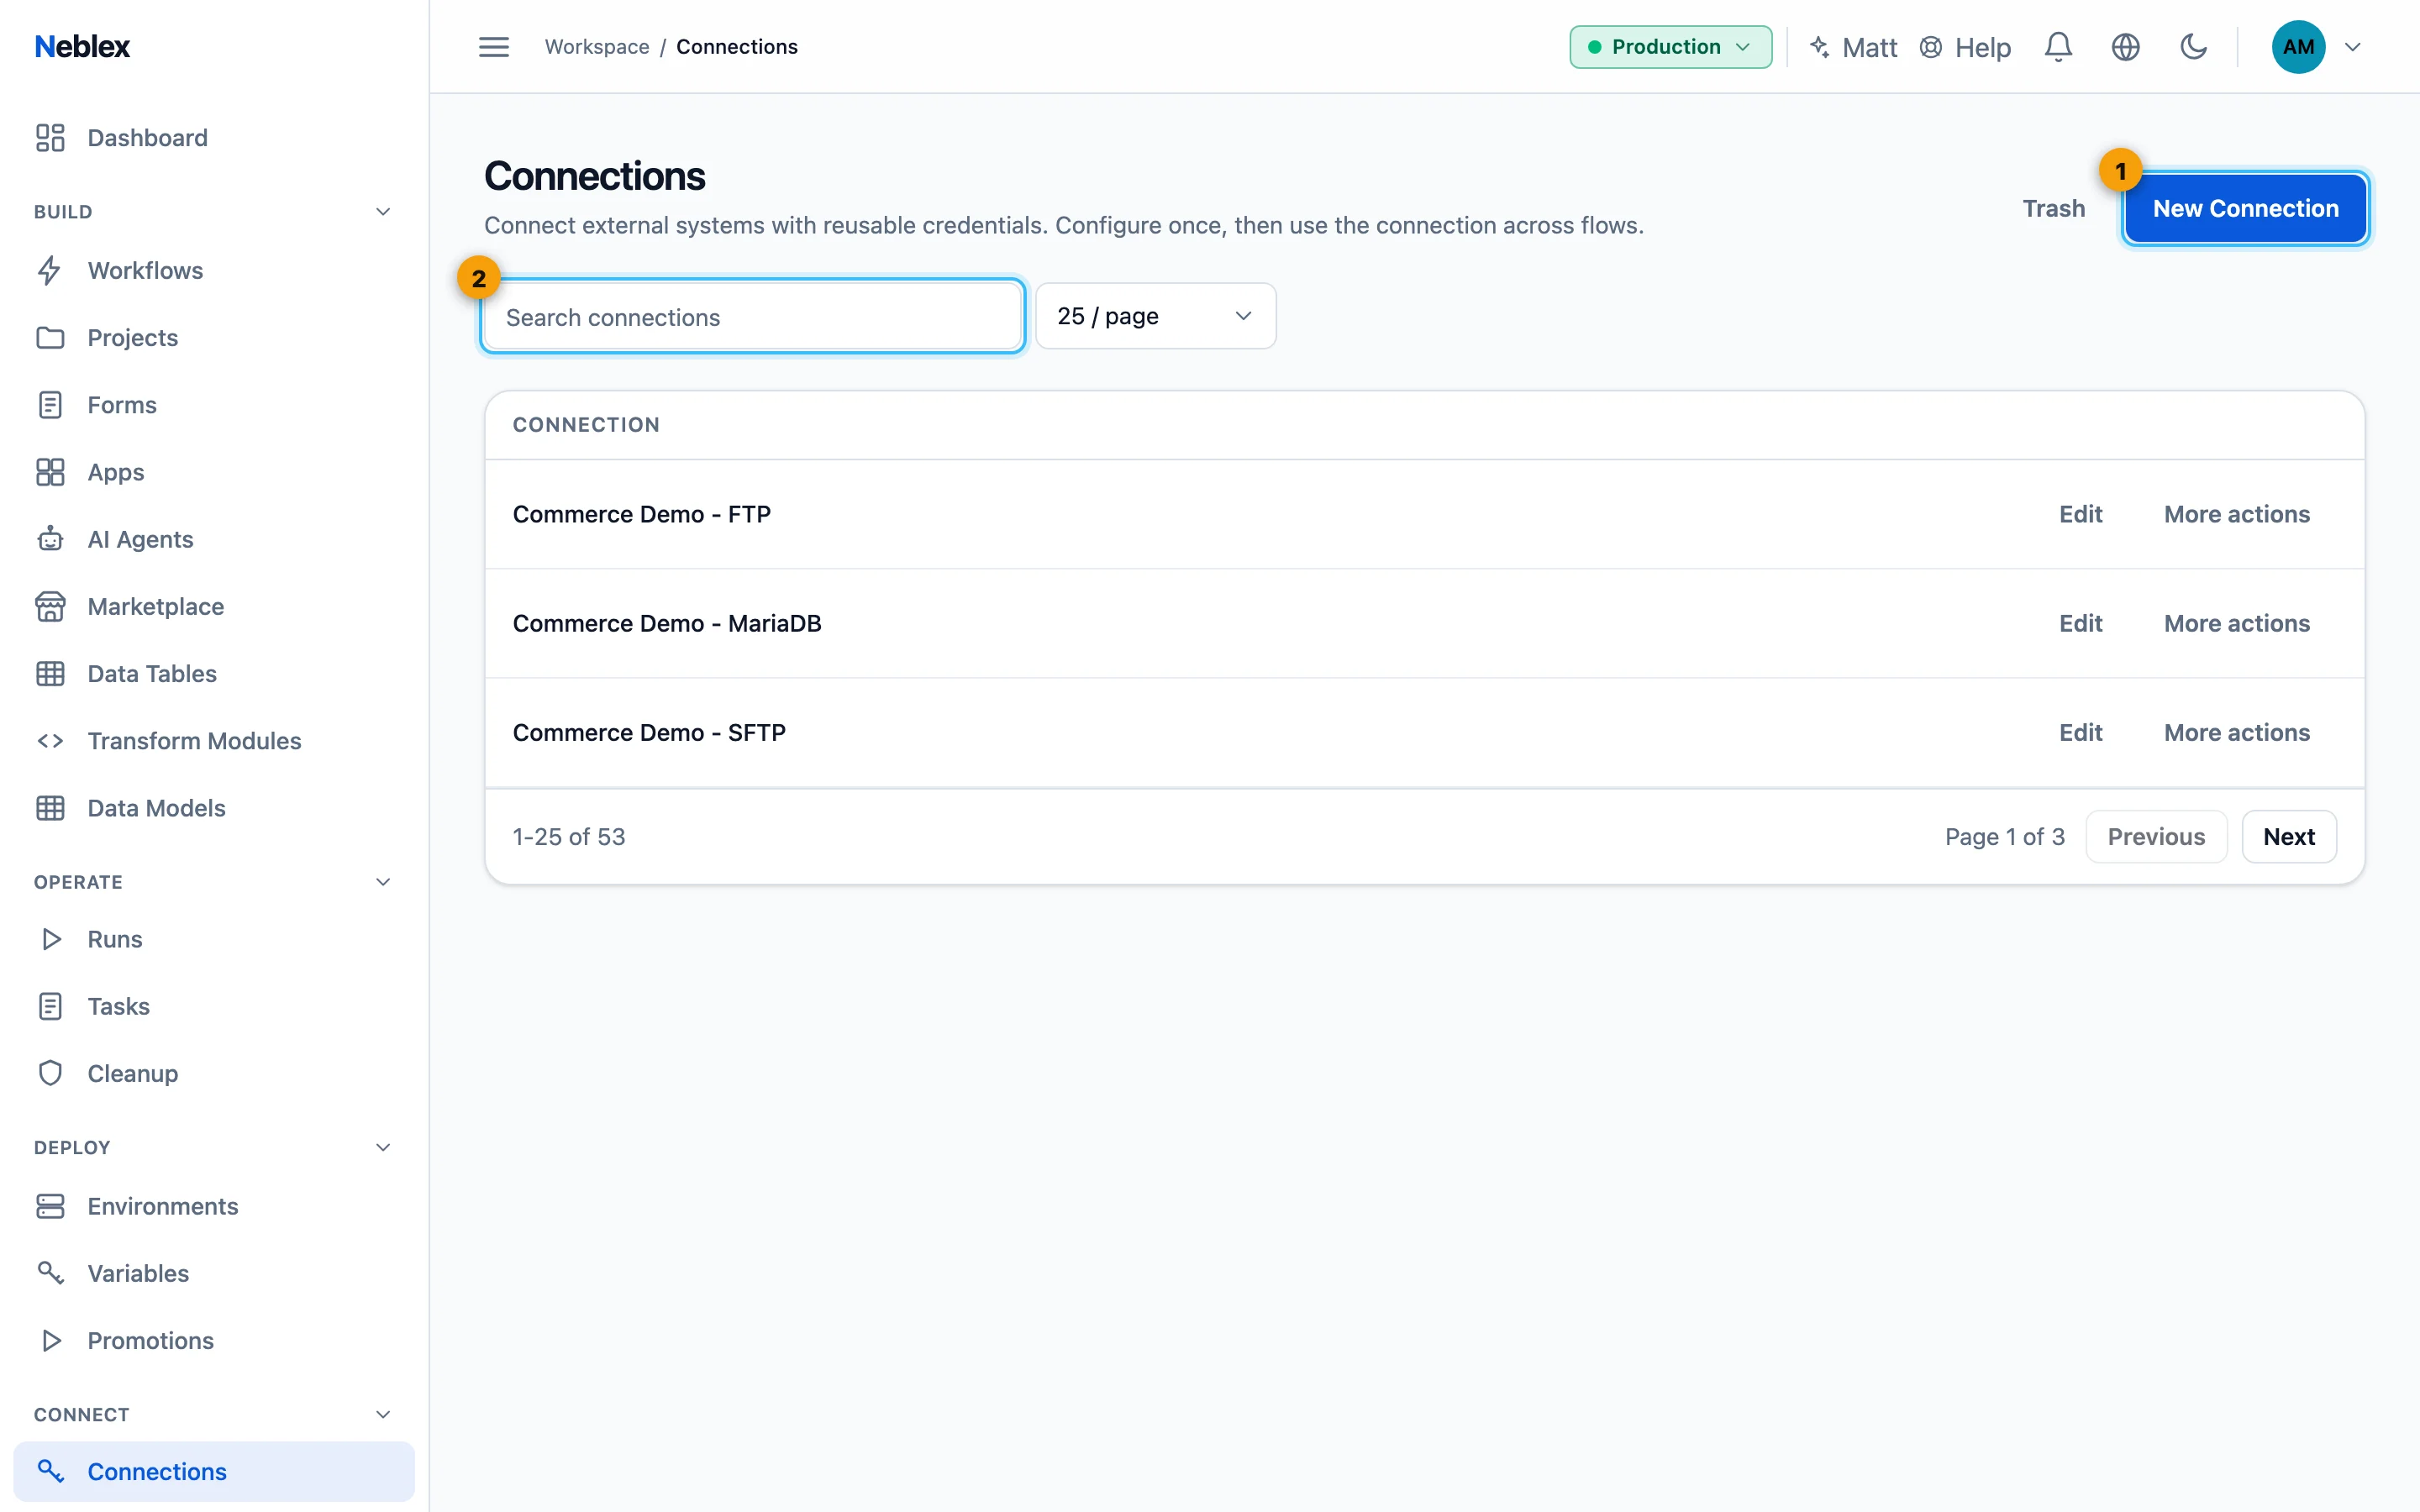Toggle dark mode moon icon

[2193, 47]
